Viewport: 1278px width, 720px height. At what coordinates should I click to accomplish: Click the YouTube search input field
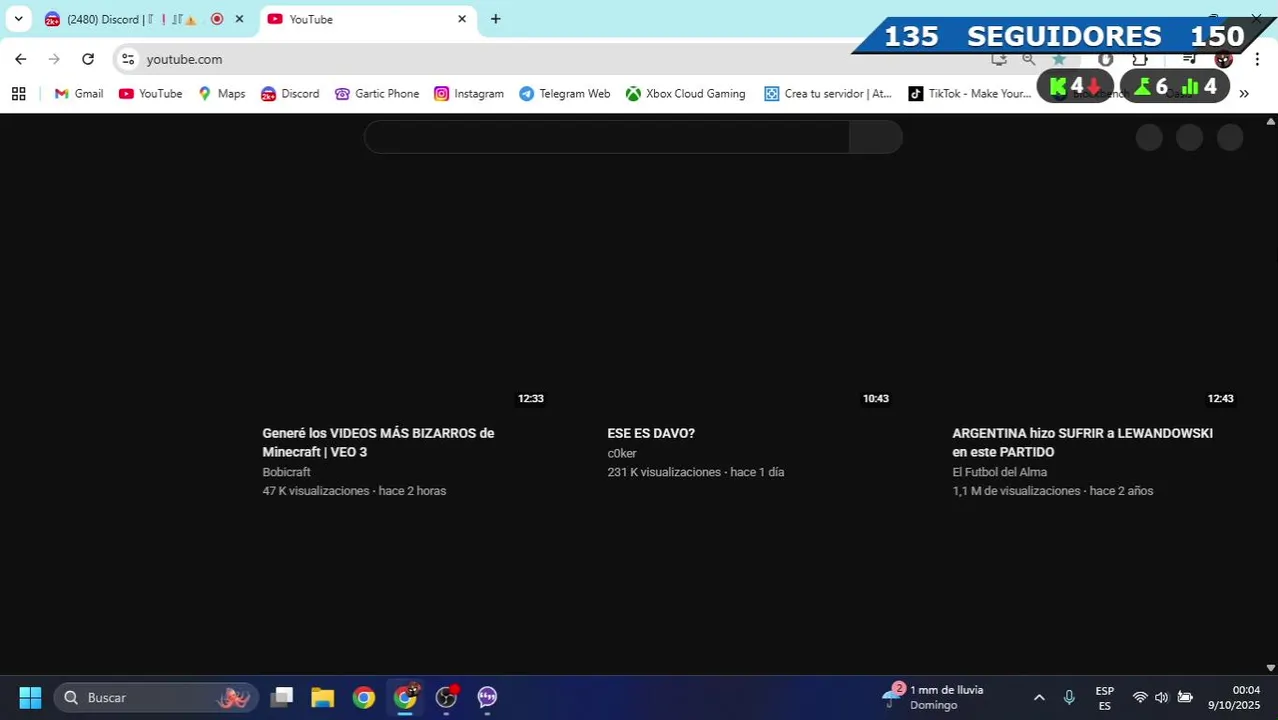(x=607, y=137)
